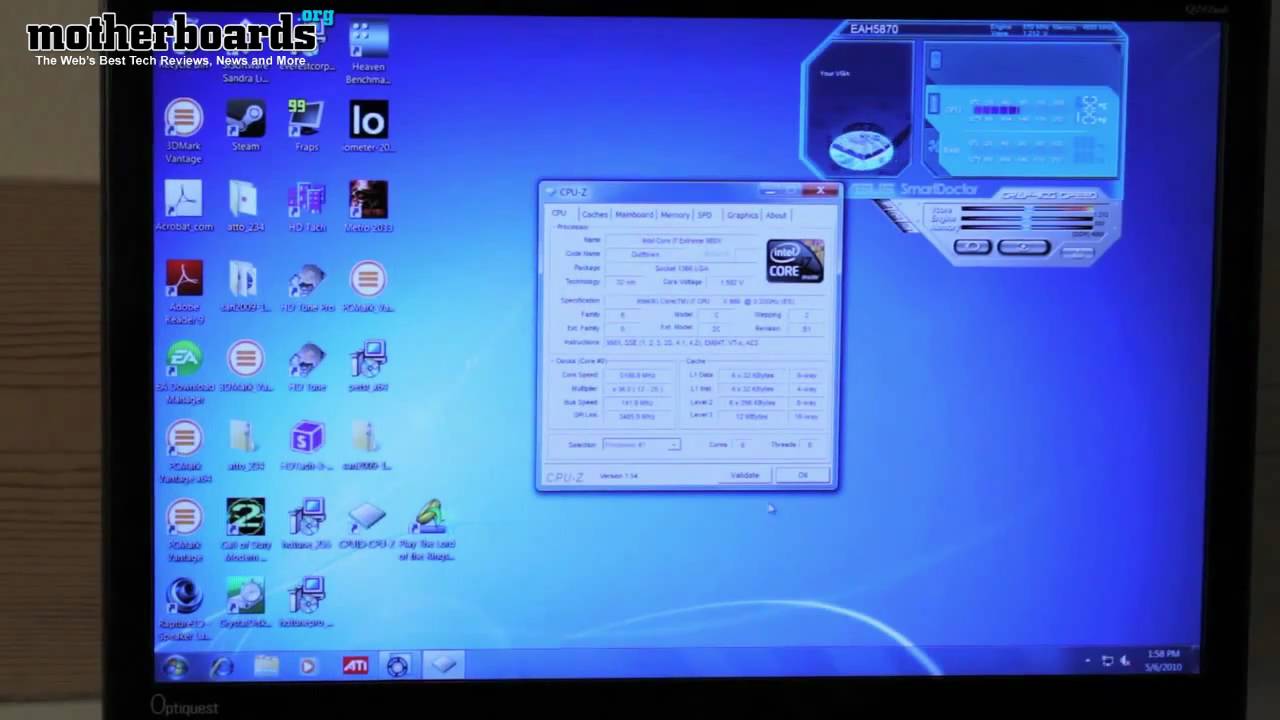Select the CPU-Z taskbar button

(x=444, y=665)
